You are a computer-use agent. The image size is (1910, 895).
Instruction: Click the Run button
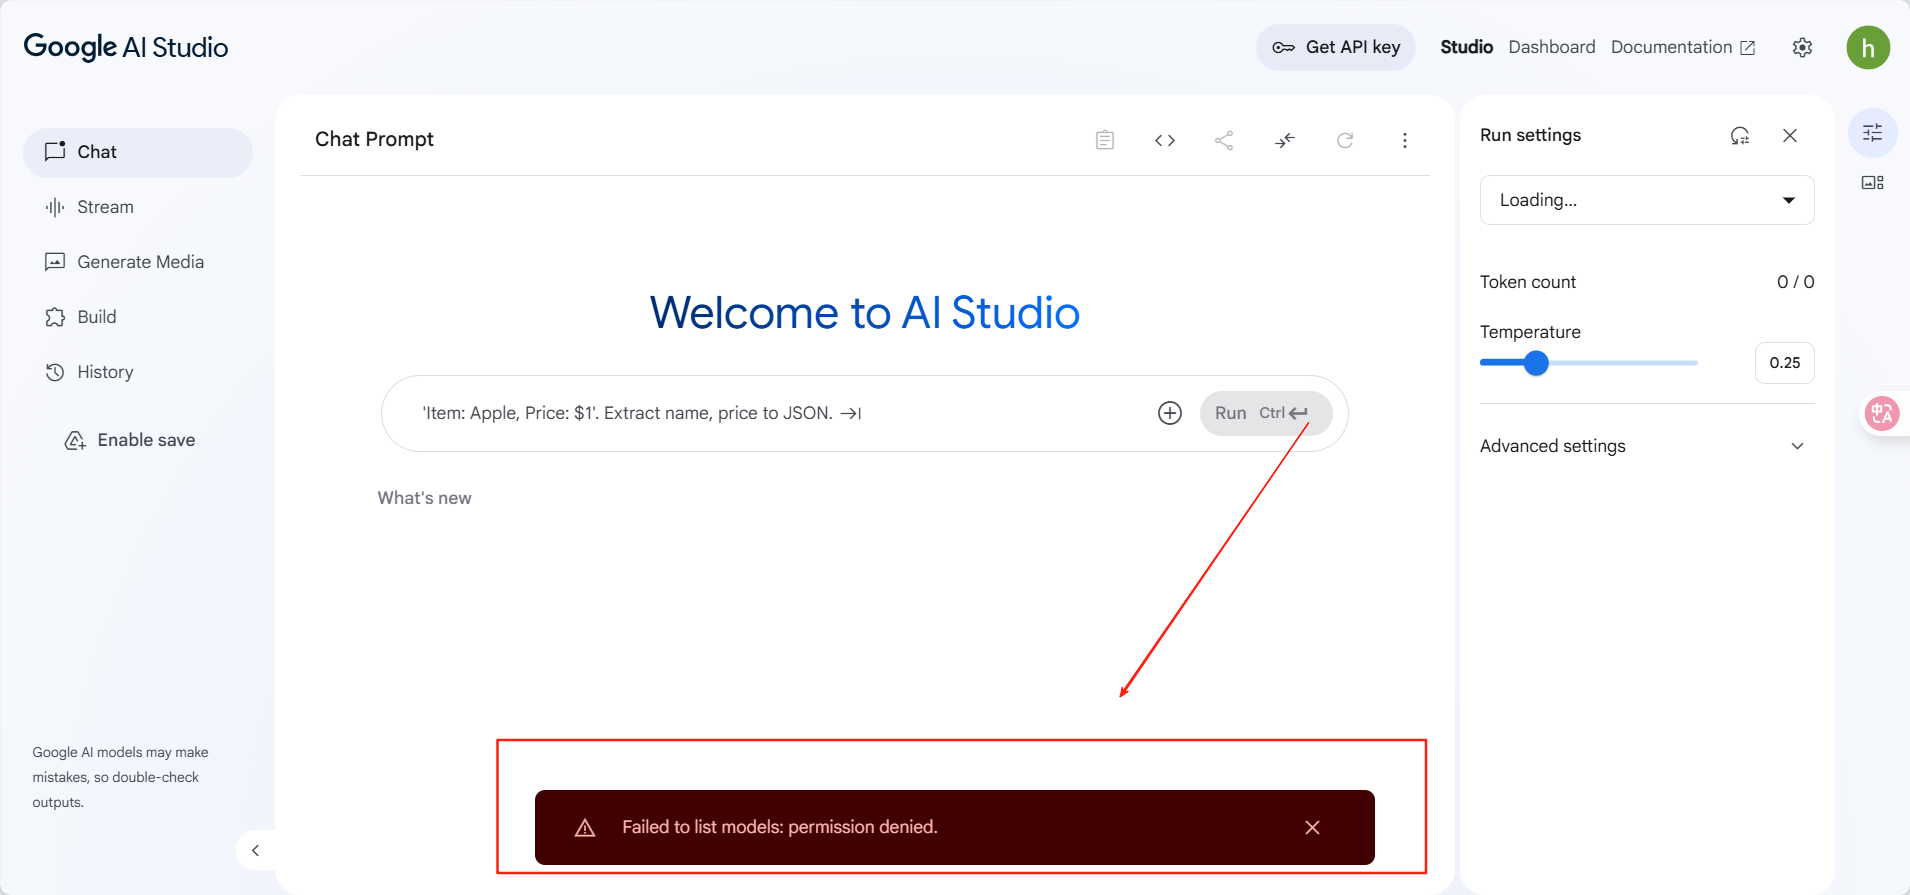(x=1266, y=413)
